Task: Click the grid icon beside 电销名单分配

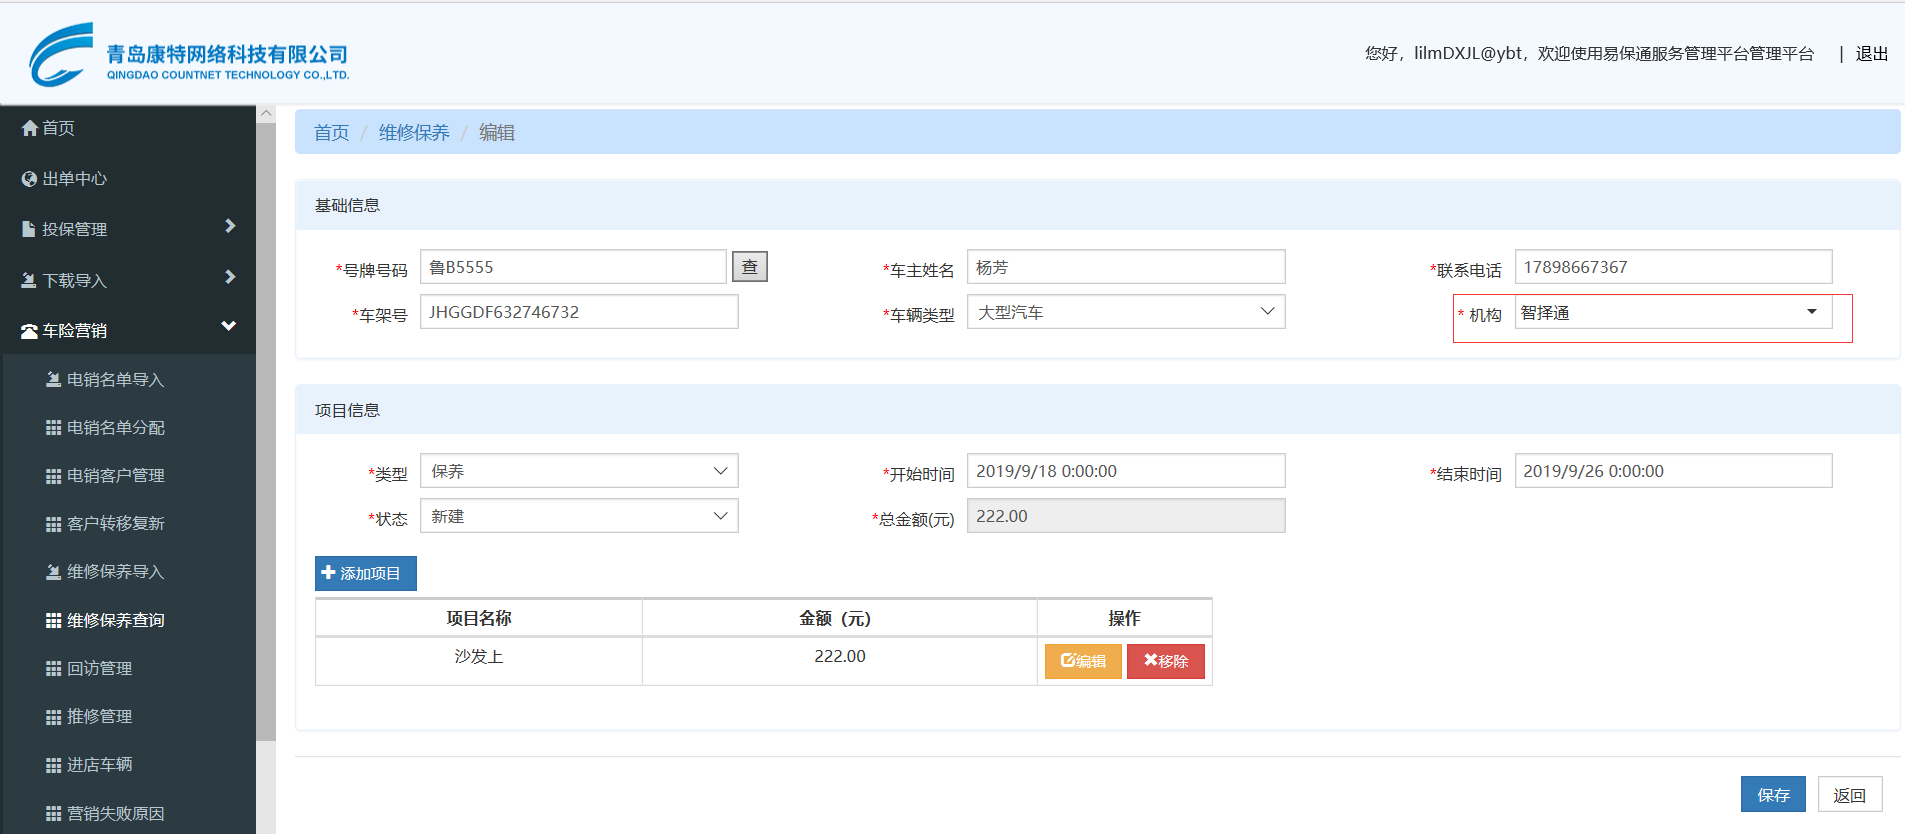Action: pyautogui.click(x=54, y=428)
